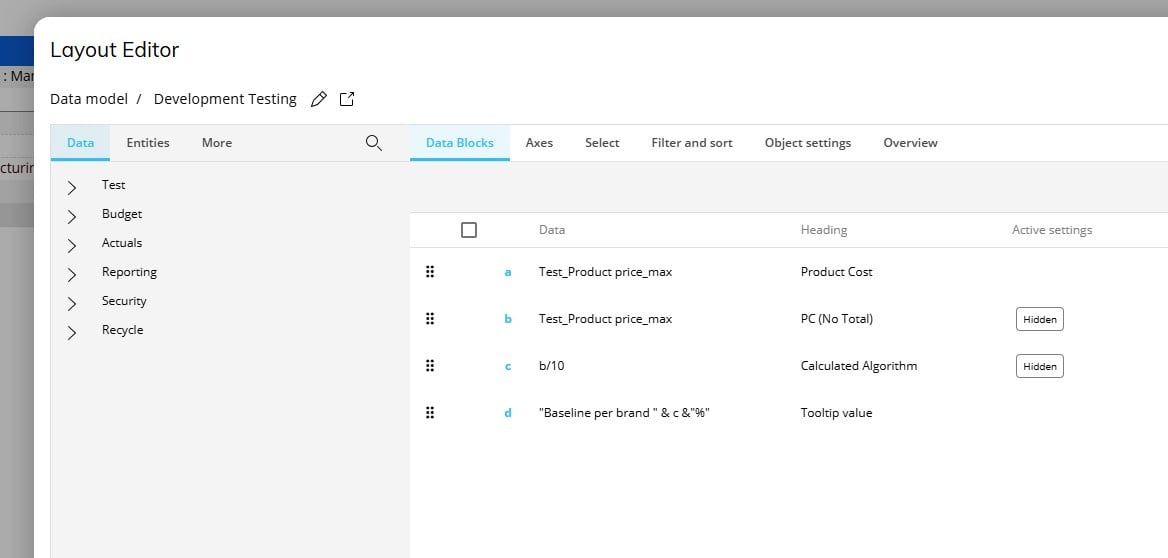The image size is (1168, 558).
Task: Select the Reporting tree item label
Action: click(x=130, y=272)
